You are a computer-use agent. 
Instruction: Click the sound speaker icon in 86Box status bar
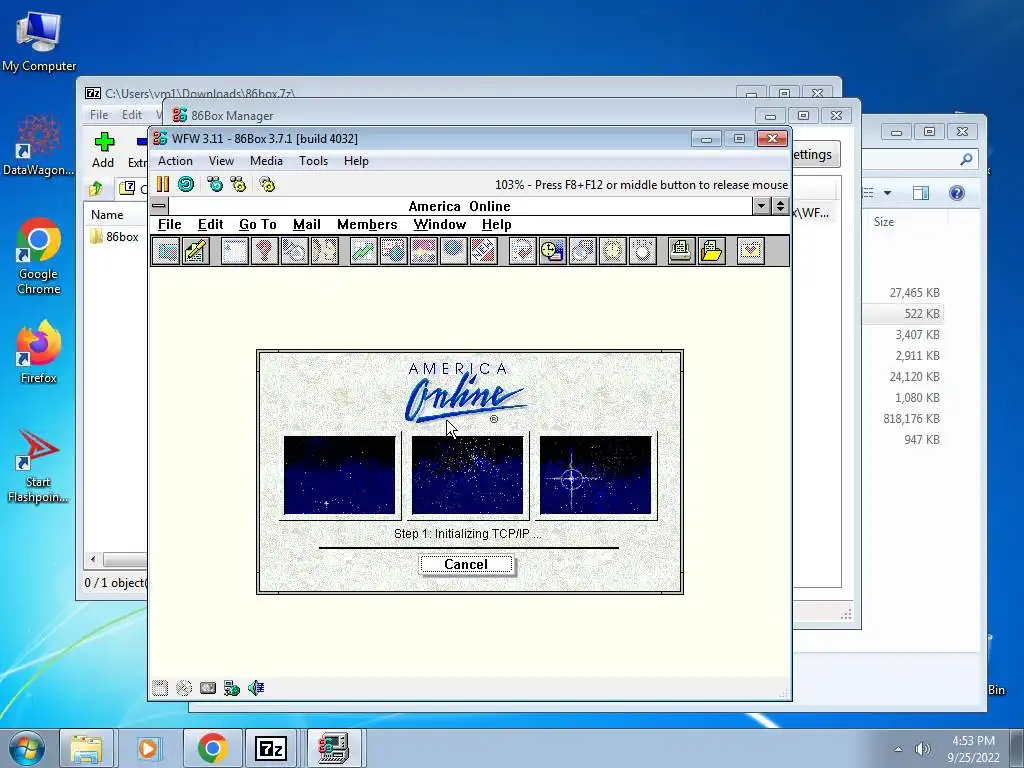[x=256, y=688]
